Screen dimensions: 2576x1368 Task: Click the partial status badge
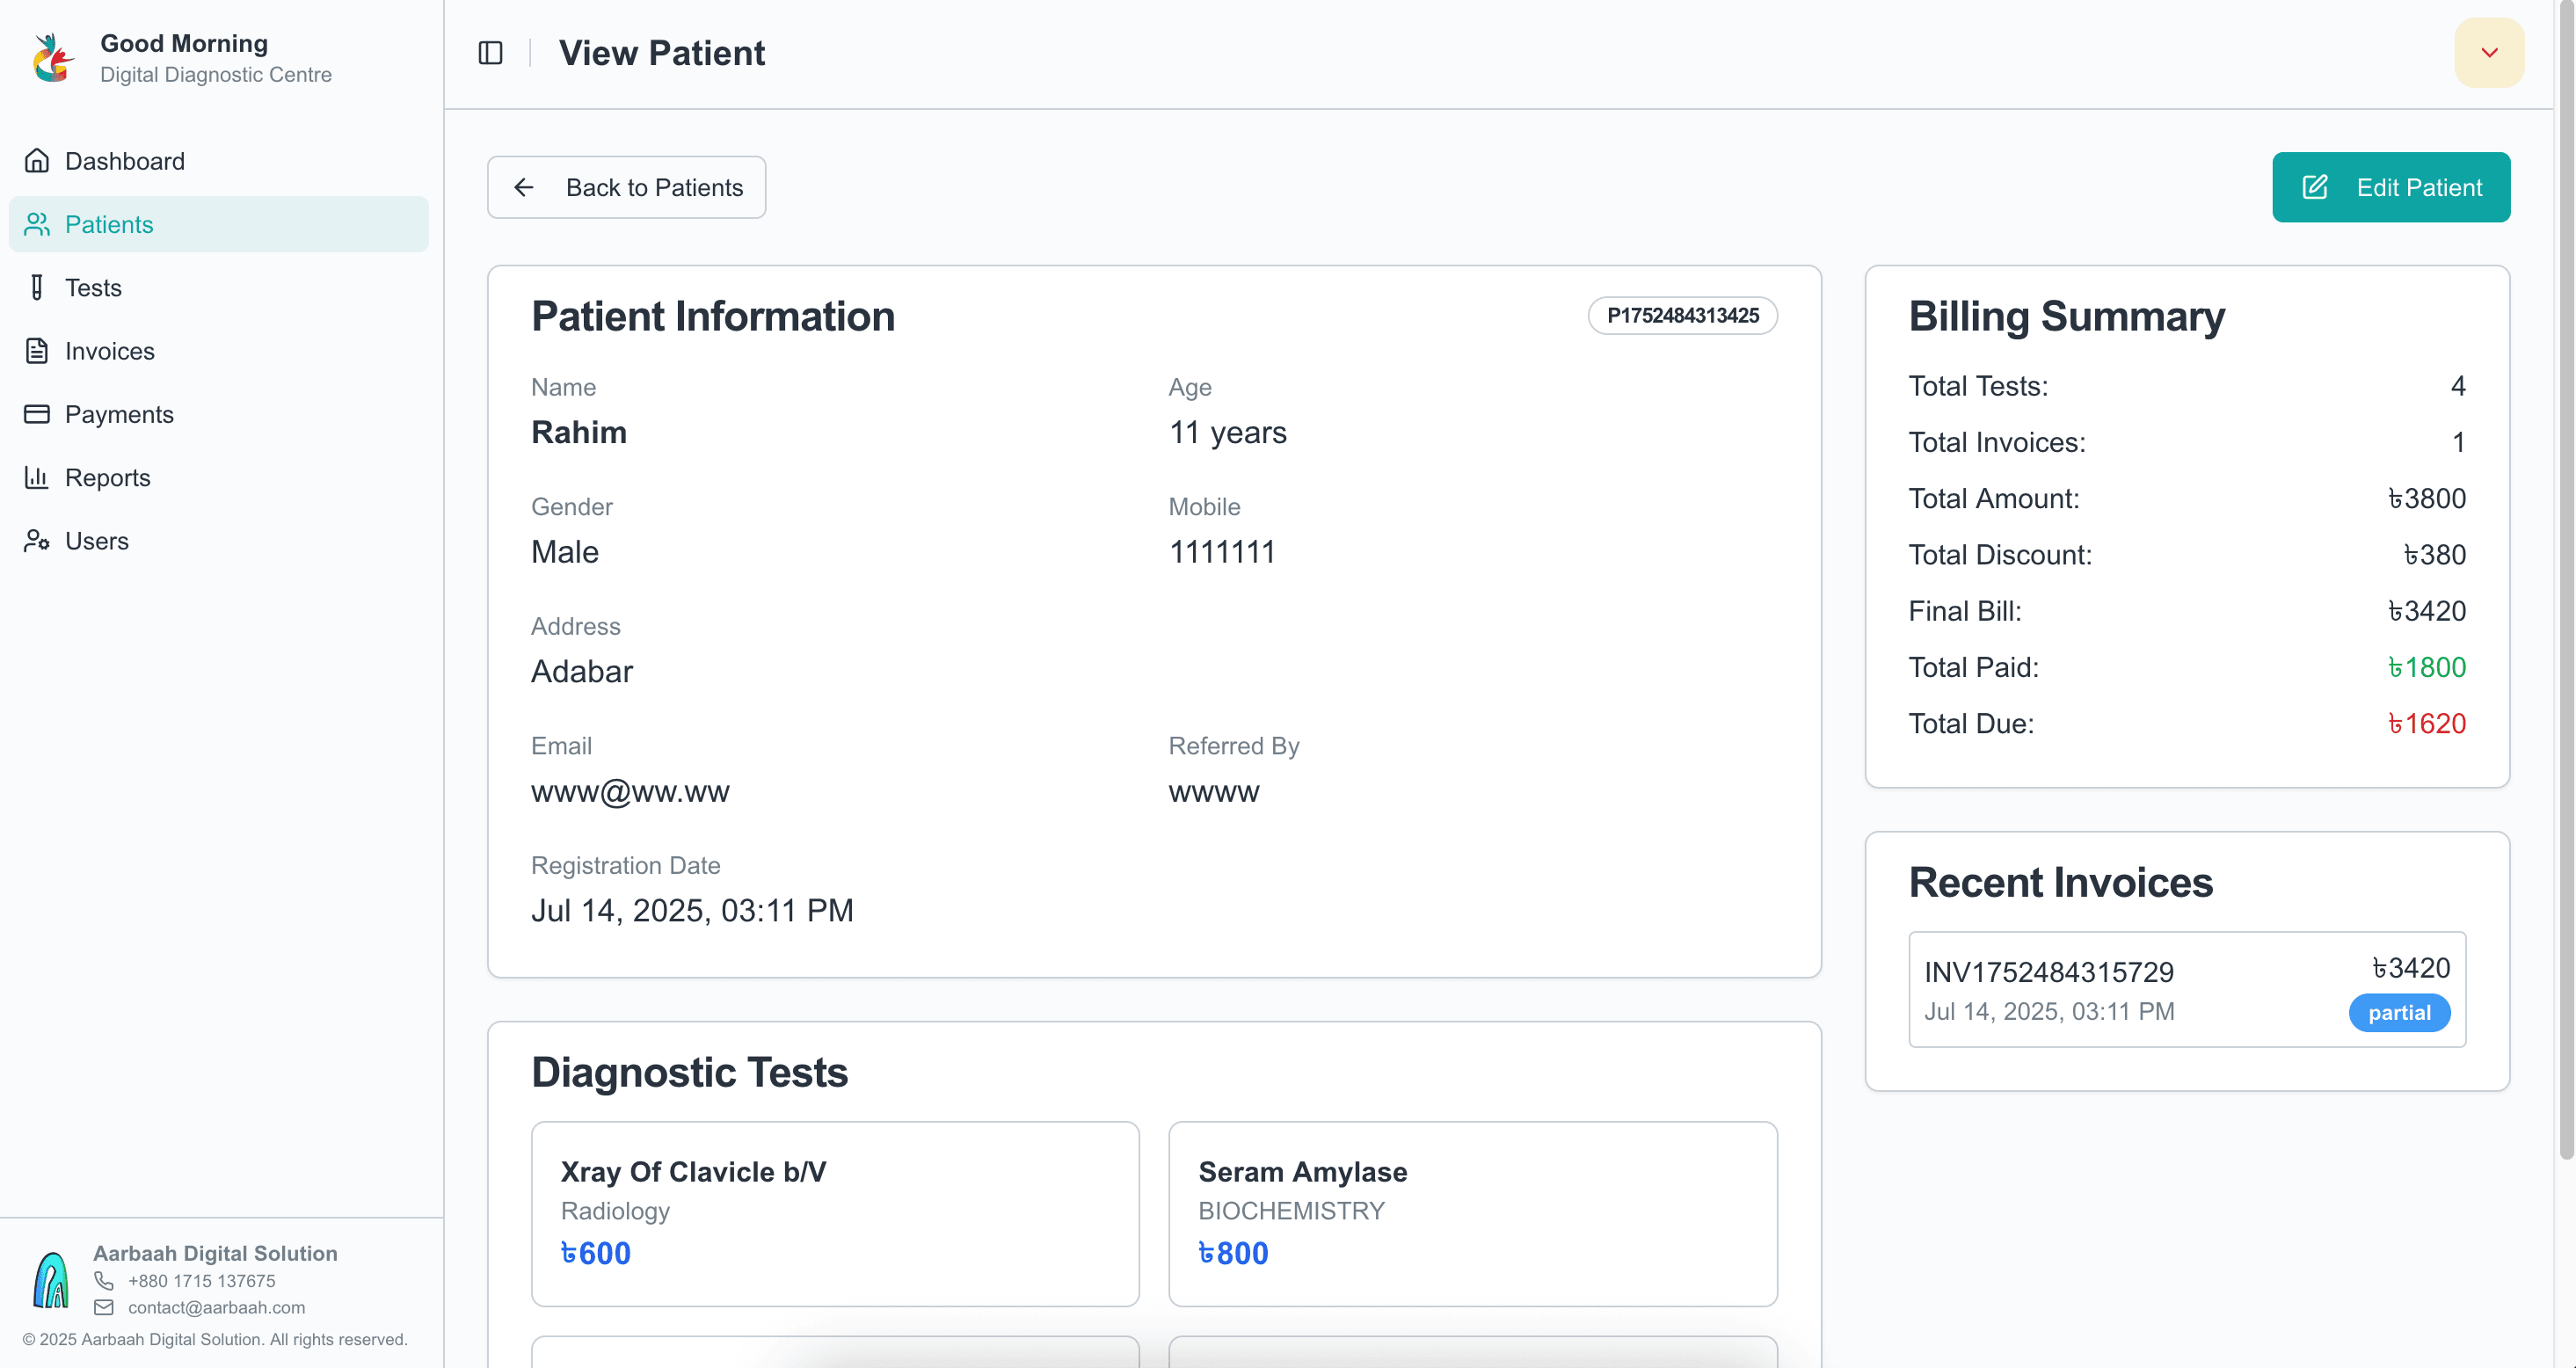pyautogui.click(x=2399, y=1013)
